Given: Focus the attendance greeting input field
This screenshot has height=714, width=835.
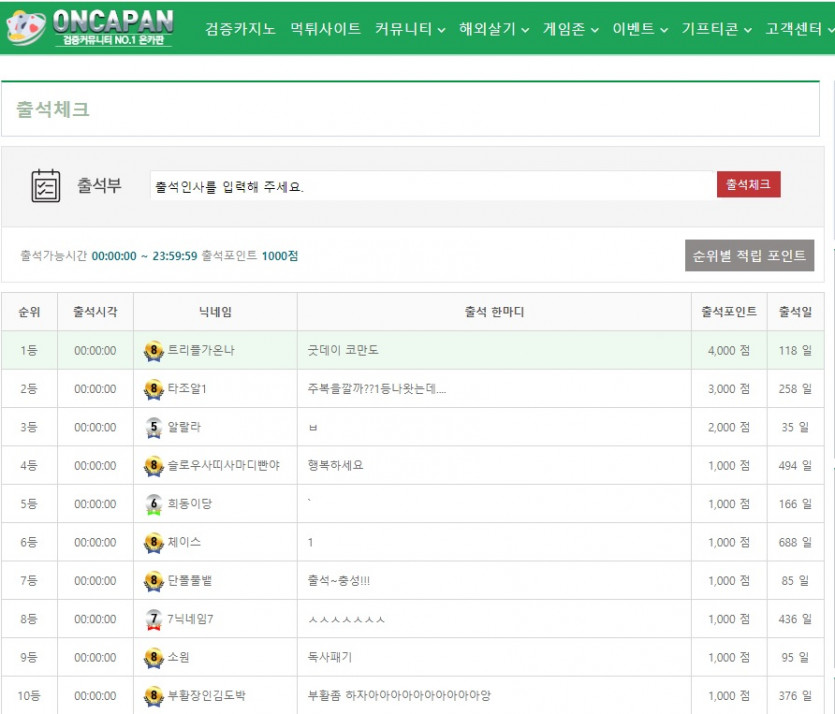Looking at the screenshot, I should (x=432, y=186).
